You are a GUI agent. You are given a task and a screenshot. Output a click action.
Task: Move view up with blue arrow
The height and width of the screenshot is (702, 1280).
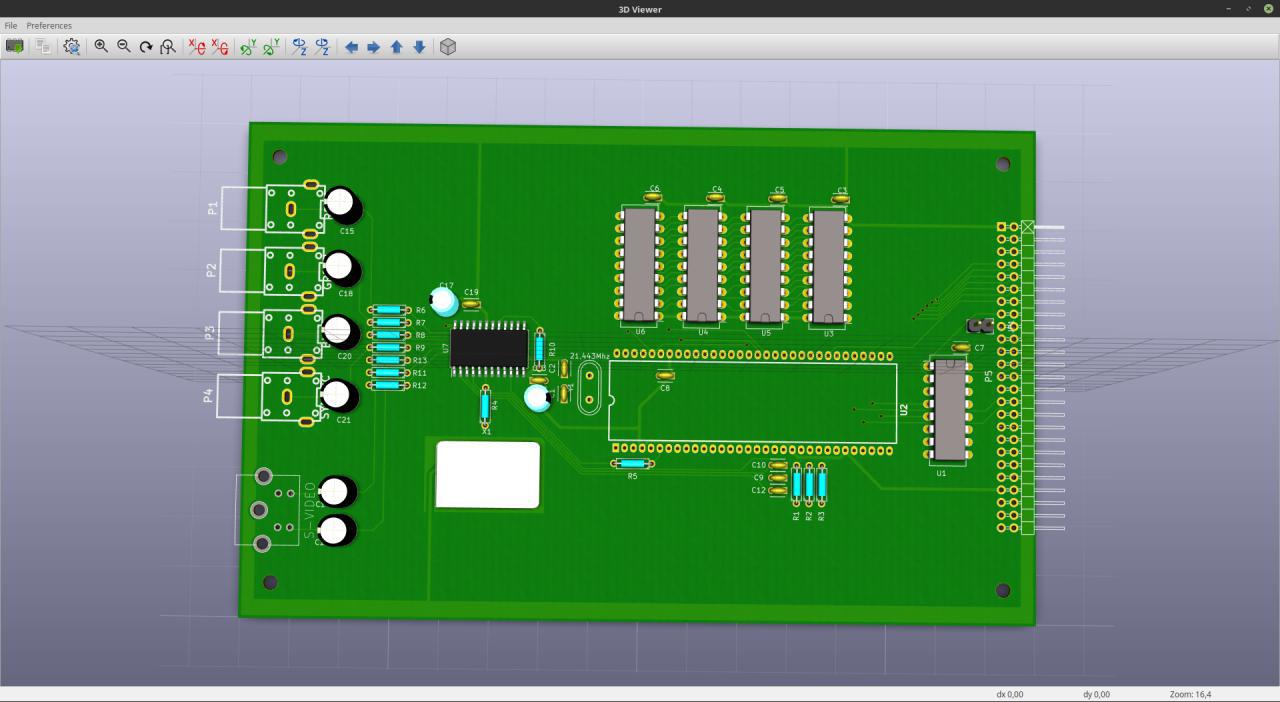(396, 46)
